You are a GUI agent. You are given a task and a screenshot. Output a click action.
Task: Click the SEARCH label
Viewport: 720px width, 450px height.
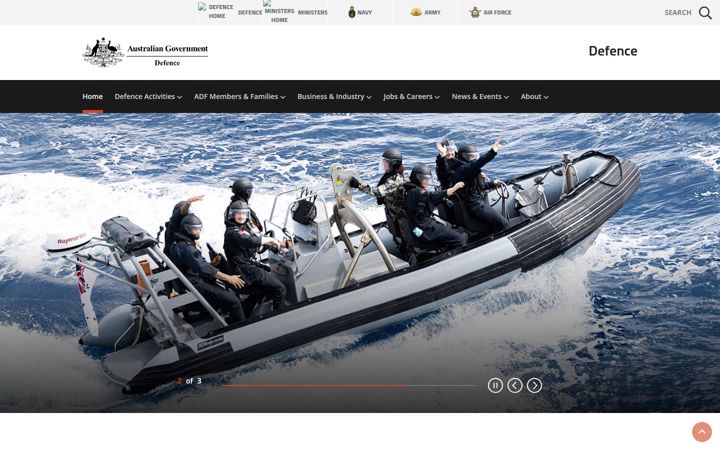pyautogui.click(x=678, y=12)
